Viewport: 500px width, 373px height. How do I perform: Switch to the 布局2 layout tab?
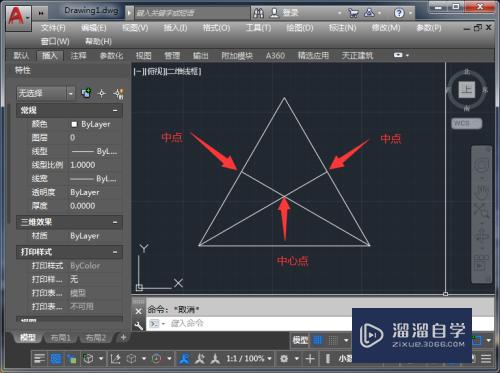(95, 338)
